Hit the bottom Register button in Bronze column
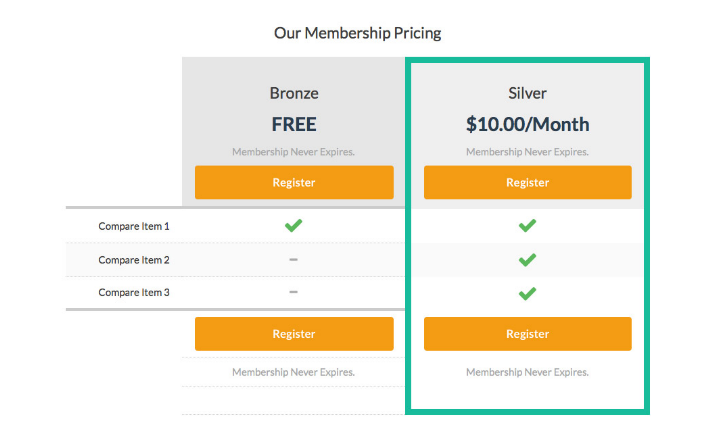This screenshot has width=716, height=446. [294, 334]
